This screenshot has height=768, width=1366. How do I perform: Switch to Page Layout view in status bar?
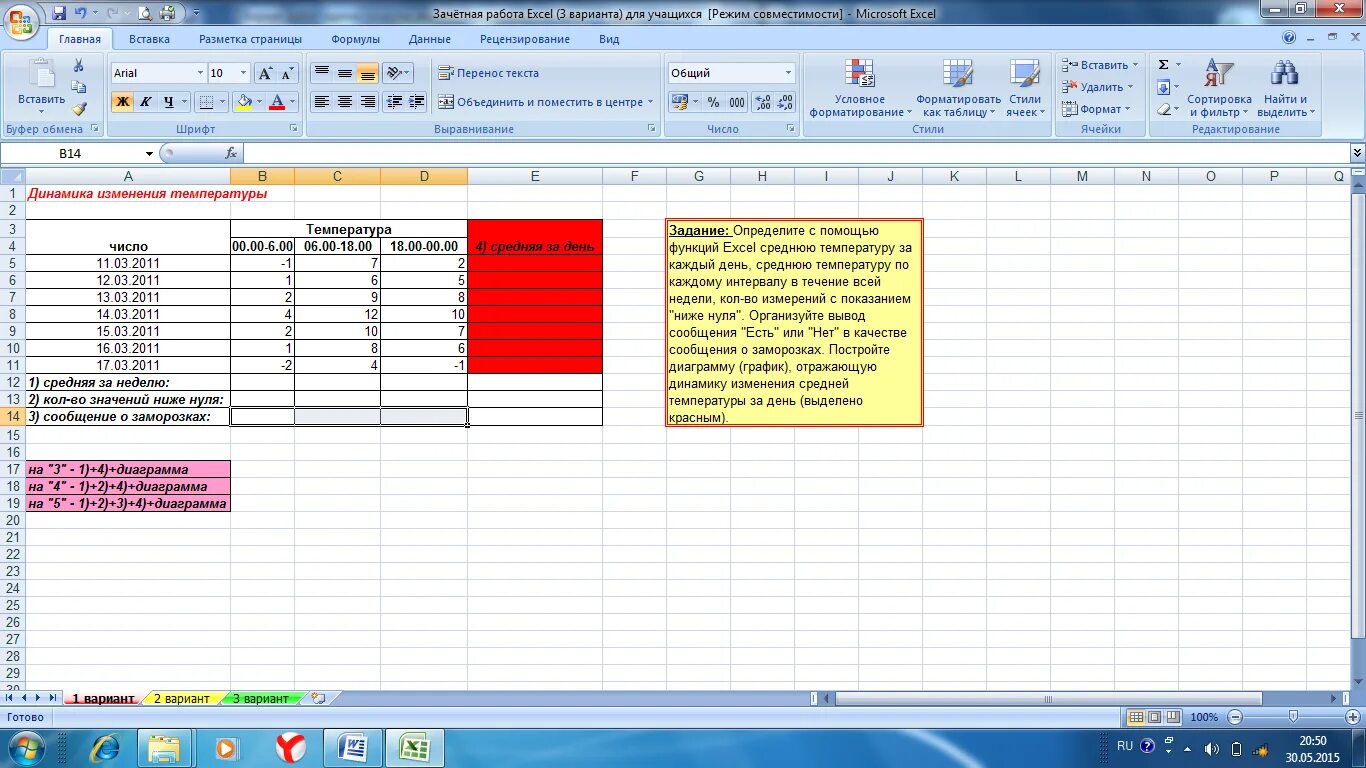(1154, 717)
